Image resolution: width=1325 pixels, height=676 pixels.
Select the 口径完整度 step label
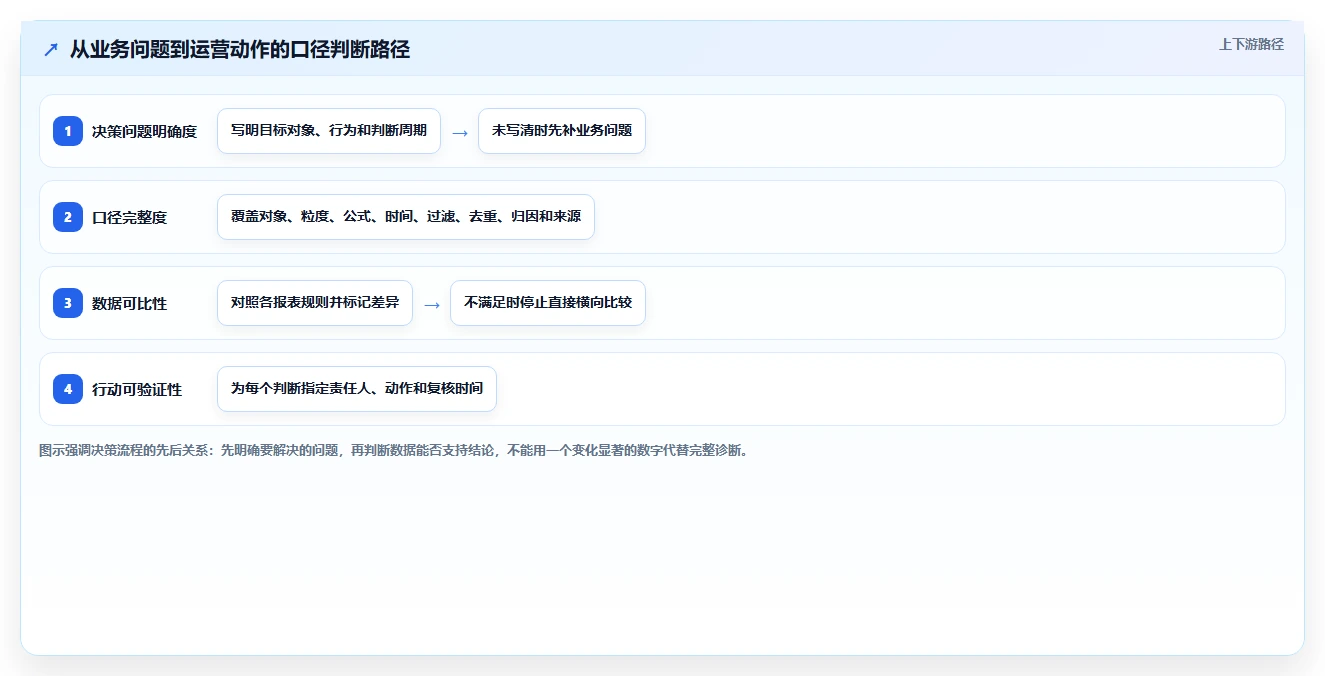pos(129,217)
